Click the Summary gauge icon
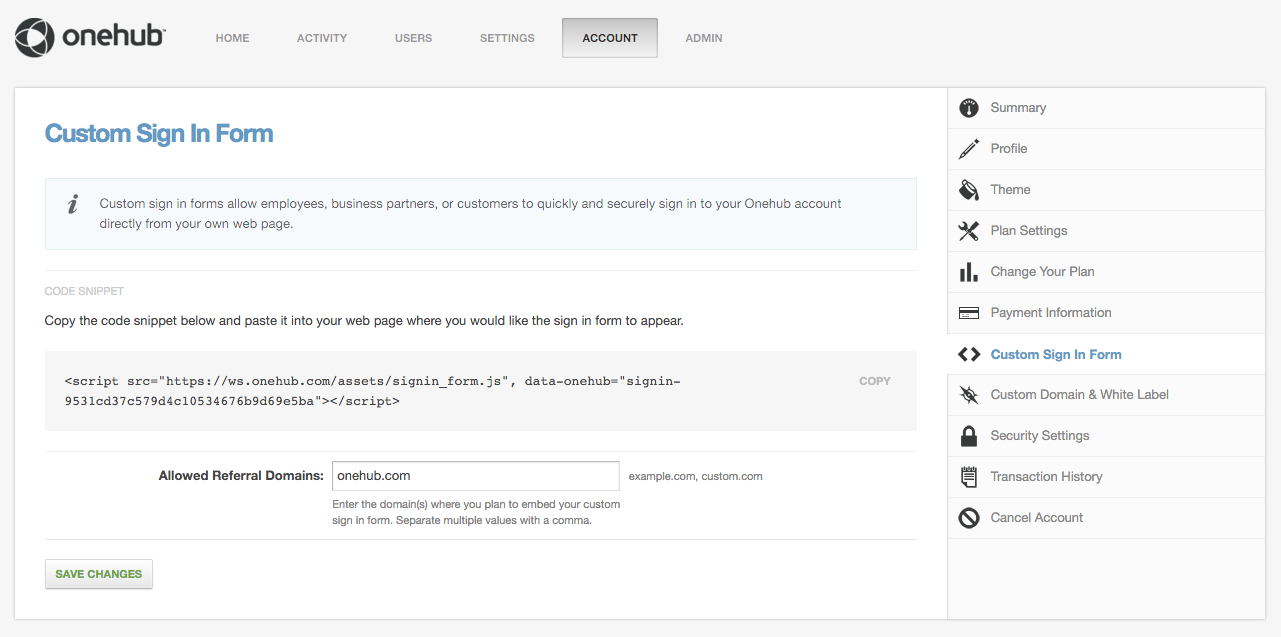 pyautogui.click(x=968, y=108)
